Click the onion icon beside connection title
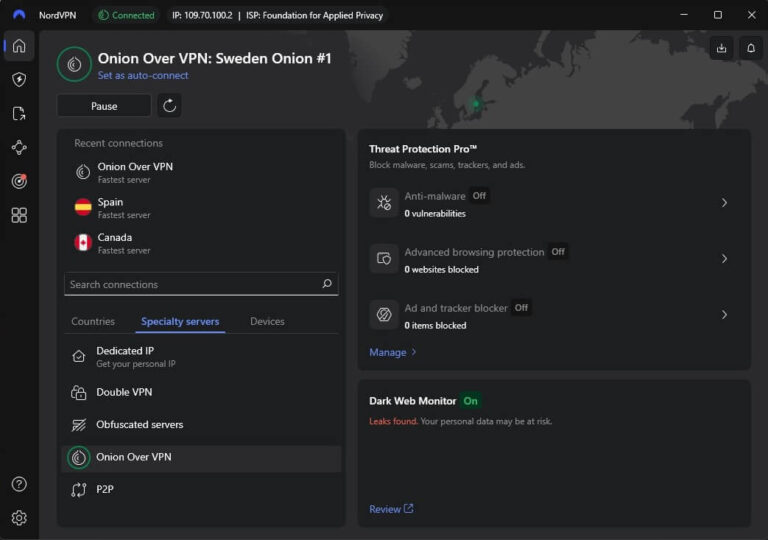This screenshot has height=540, width=768. tap(74, 64)
